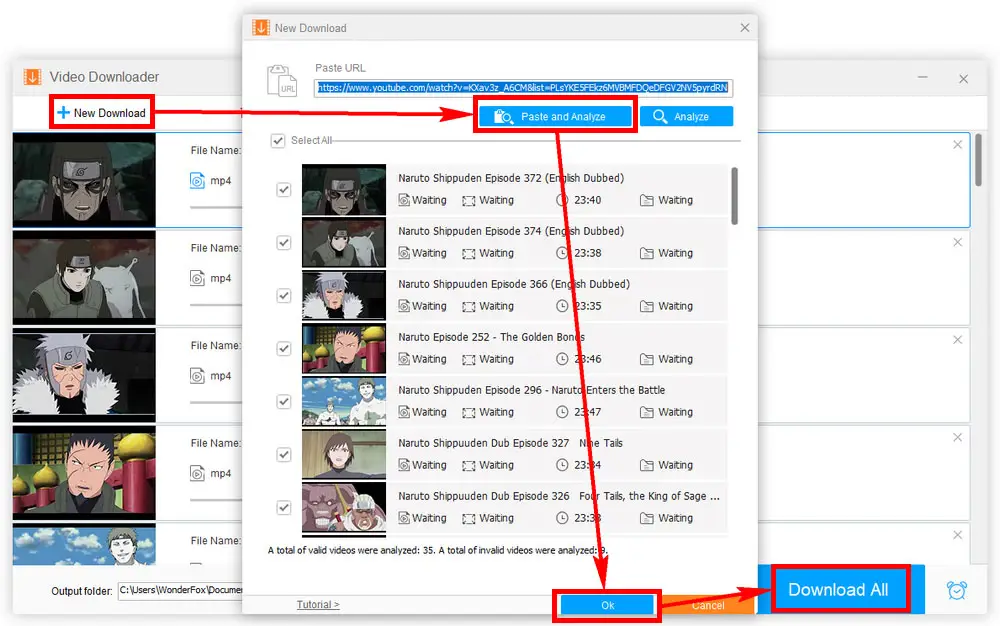The height and width of the screenshot is (626, 1000).
Task: Click title 'Naruto Shippuden Episode 296 - Naruto Enters the Battle'
Action: click(531, 389)
